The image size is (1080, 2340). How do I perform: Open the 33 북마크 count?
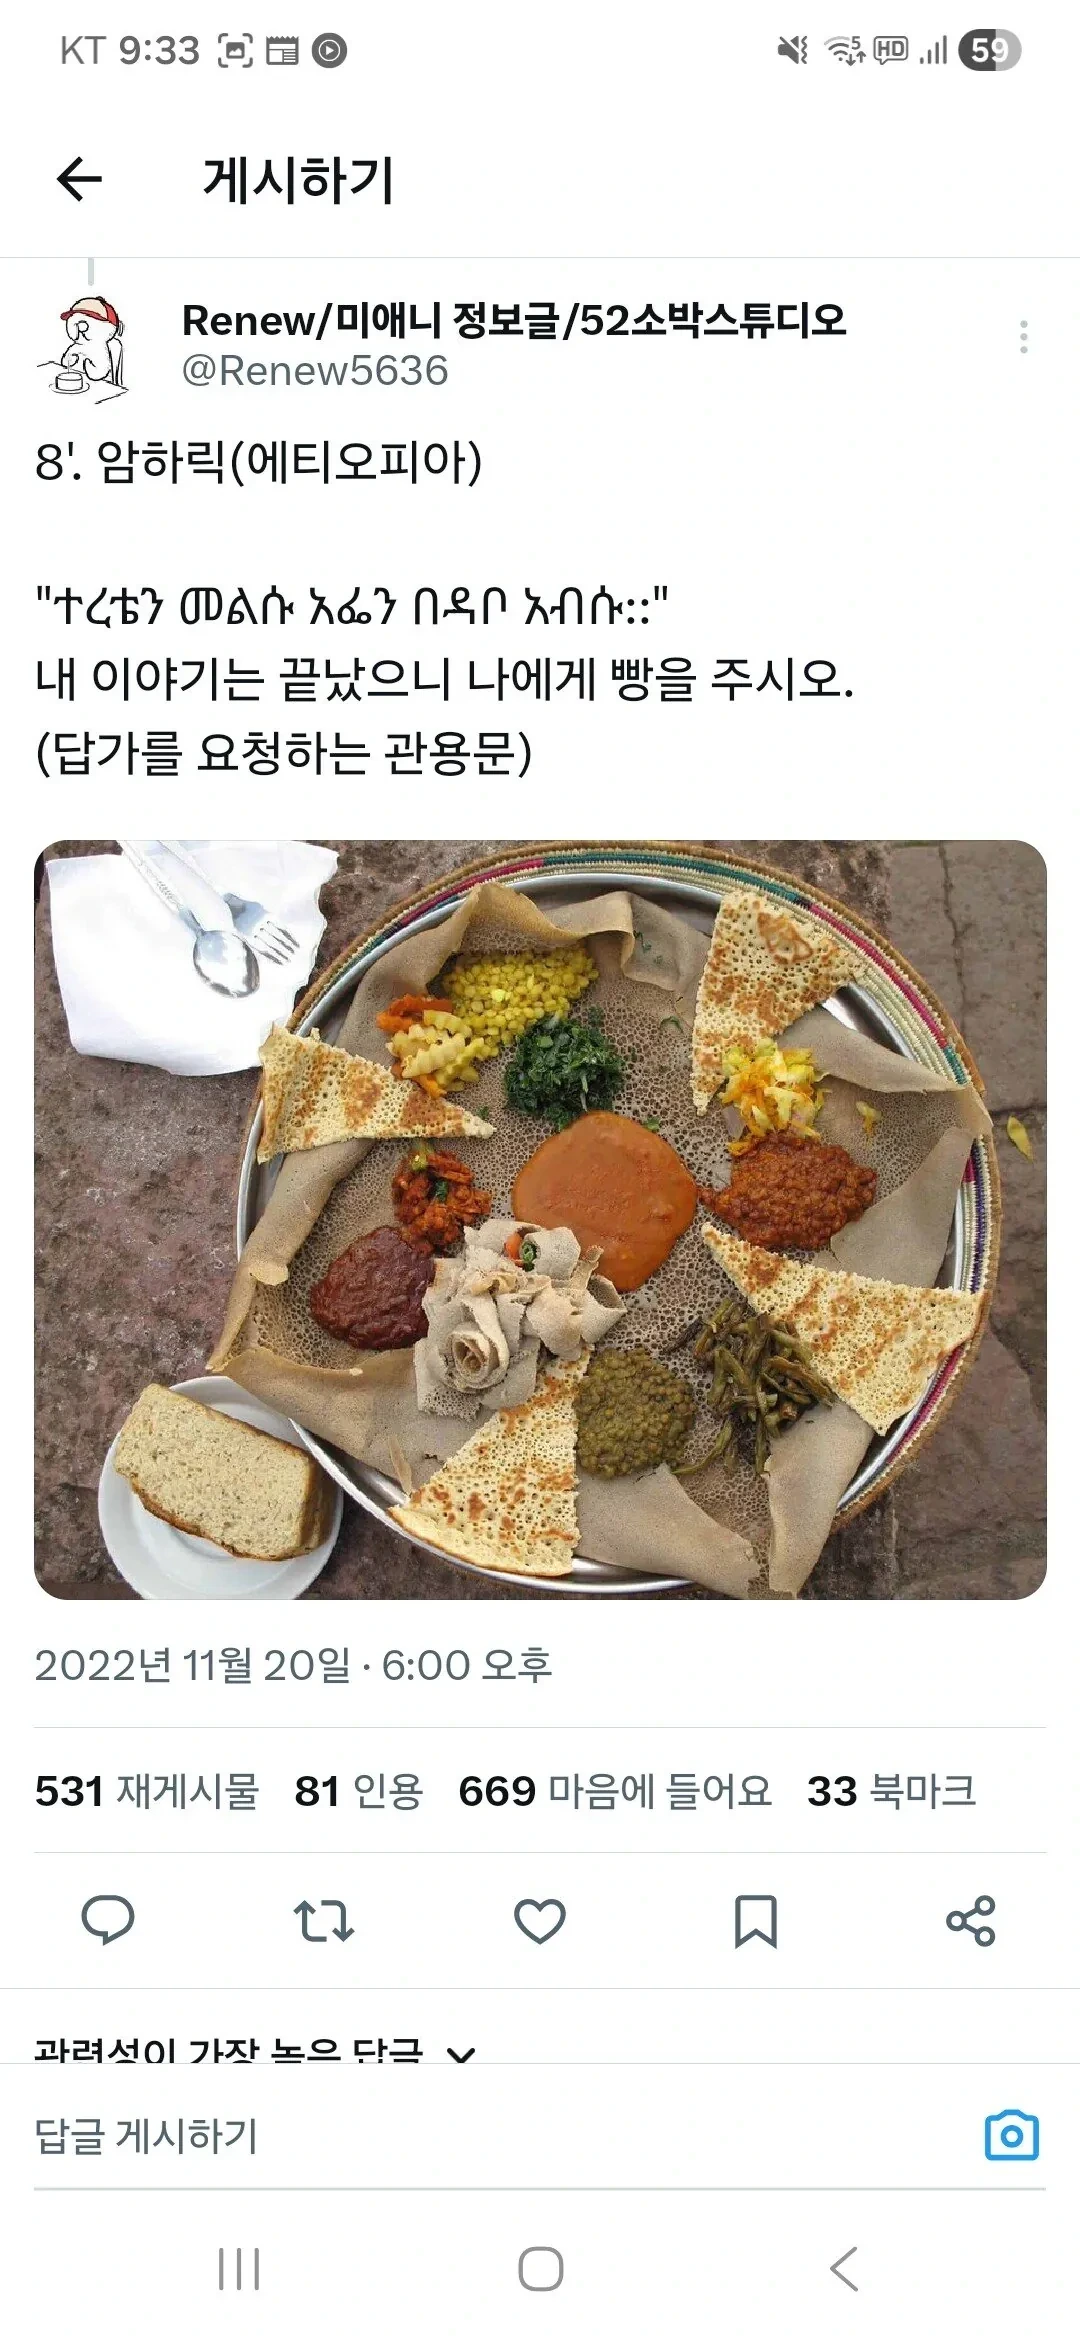(892, 1791)
